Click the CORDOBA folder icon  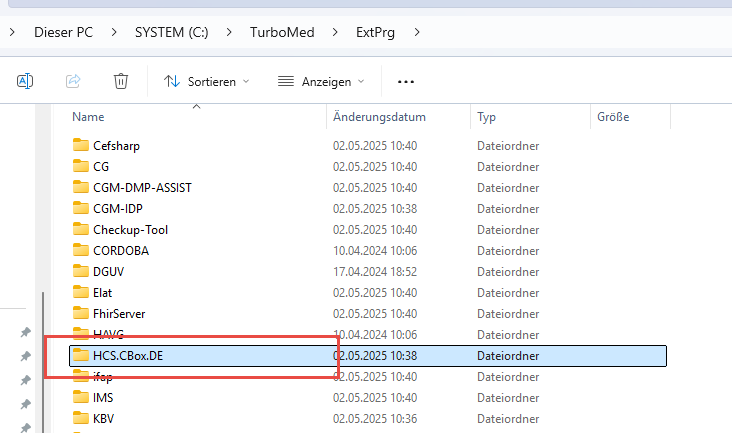point(81,251)
